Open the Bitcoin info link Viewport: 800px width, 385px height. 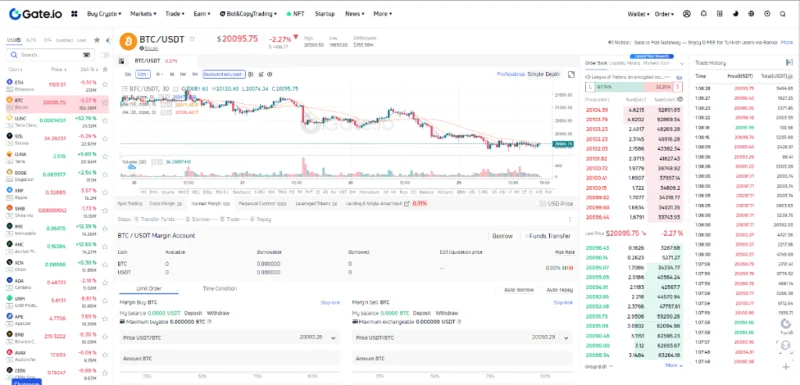(x=151, y=48)
